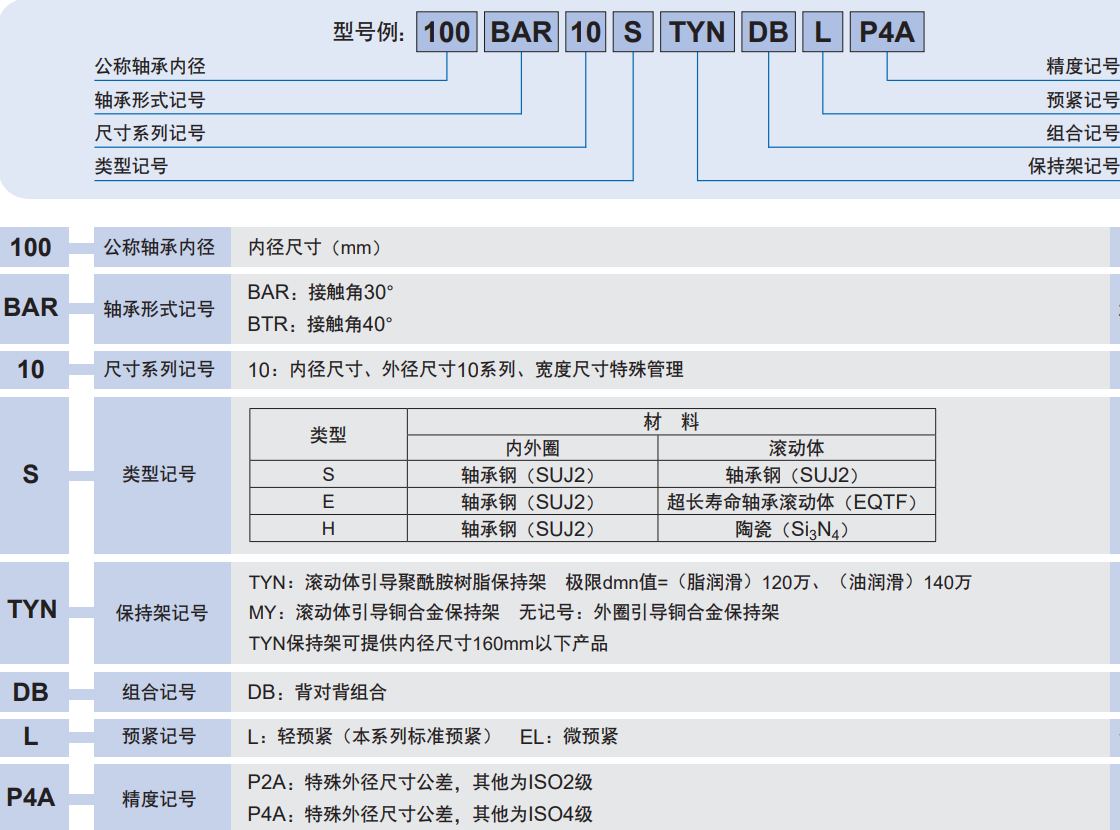
Task: Click the 'BAR' box in model example
Action: (x=521, y=32)
